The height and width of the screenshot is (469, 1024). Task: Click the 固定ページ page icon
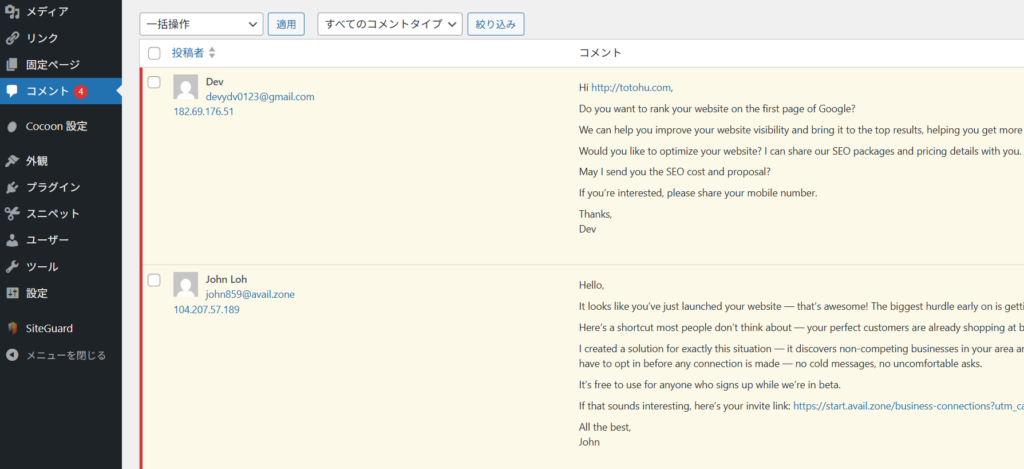(x=12, y=65)
